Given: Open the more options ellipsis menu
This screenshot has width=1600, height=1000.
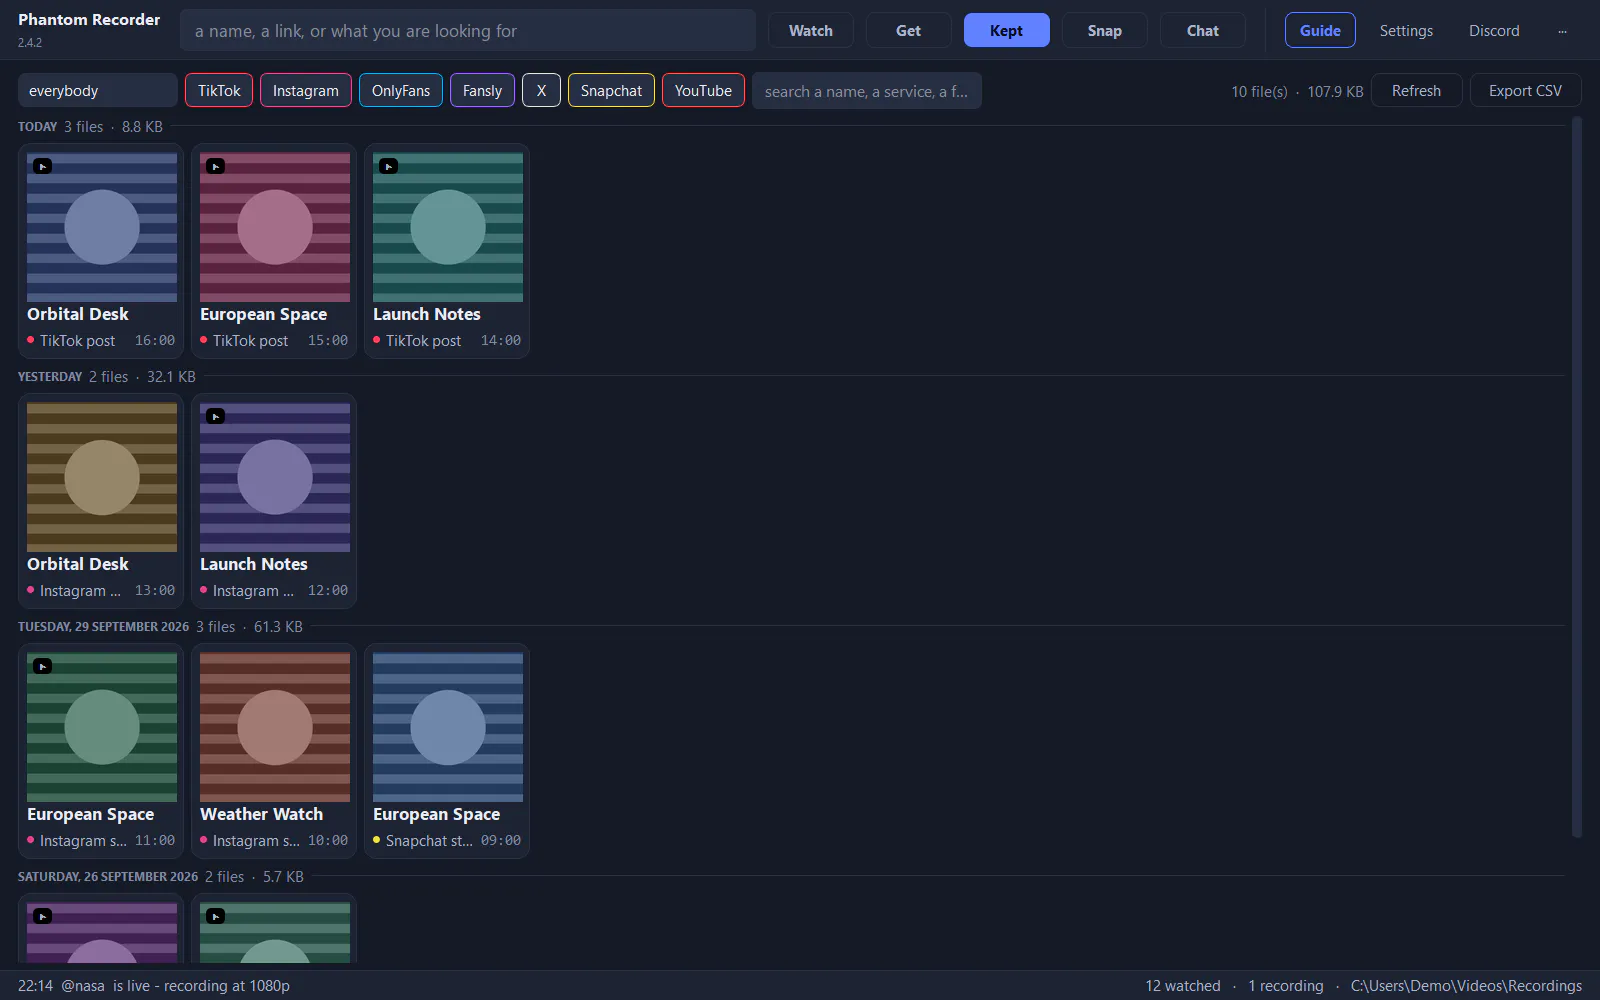Looking at the screenshot, I should point(1562,31).
